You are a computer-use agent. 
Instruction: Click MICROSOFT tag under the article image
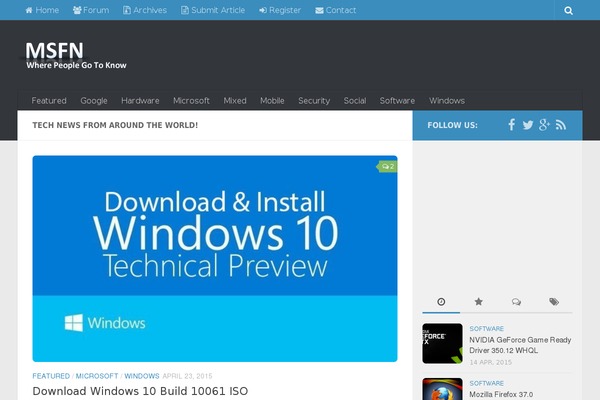click(97, 376)
